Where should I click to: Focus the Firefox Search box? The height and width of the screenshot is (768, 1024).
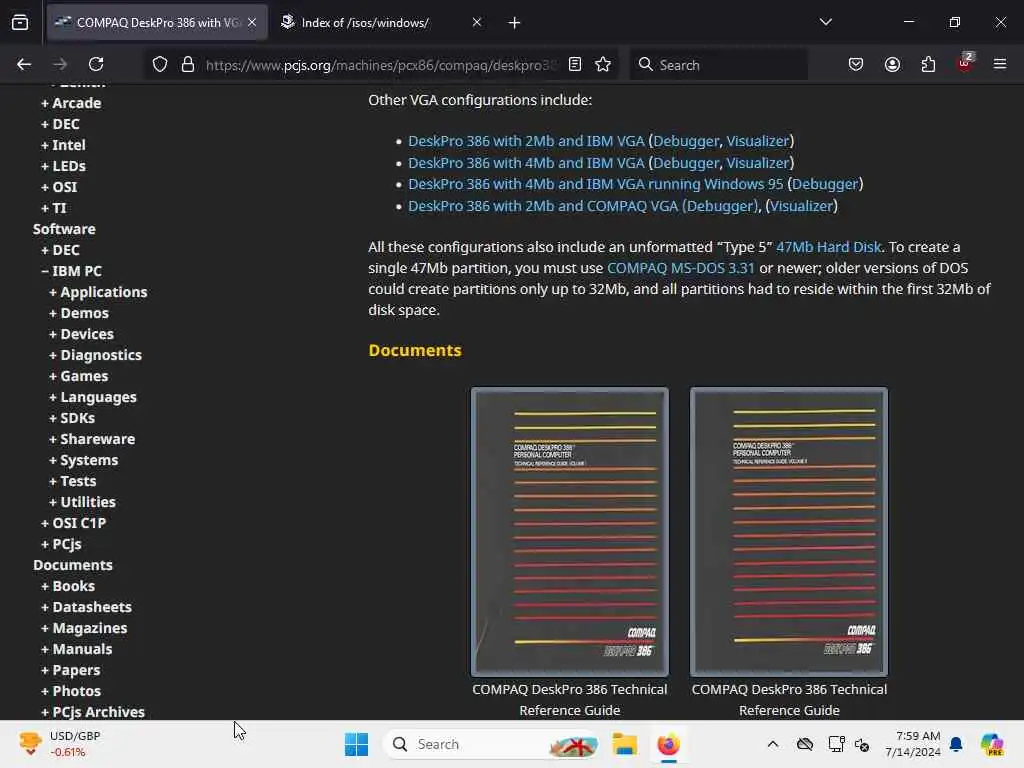718,65
